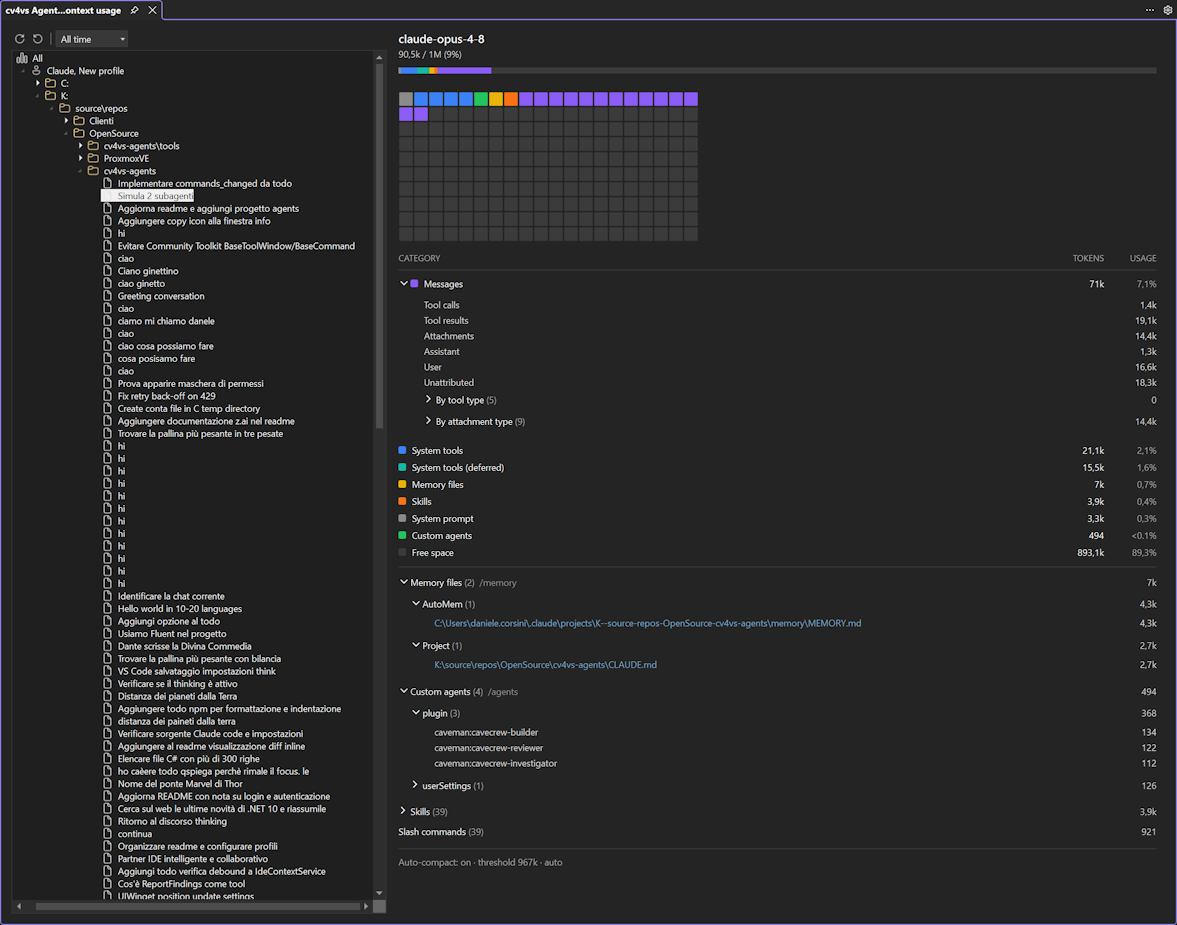Viewport: 1177px width, 925px height.
Task: Refresh the context usage list
Action: tap(20, 39)
